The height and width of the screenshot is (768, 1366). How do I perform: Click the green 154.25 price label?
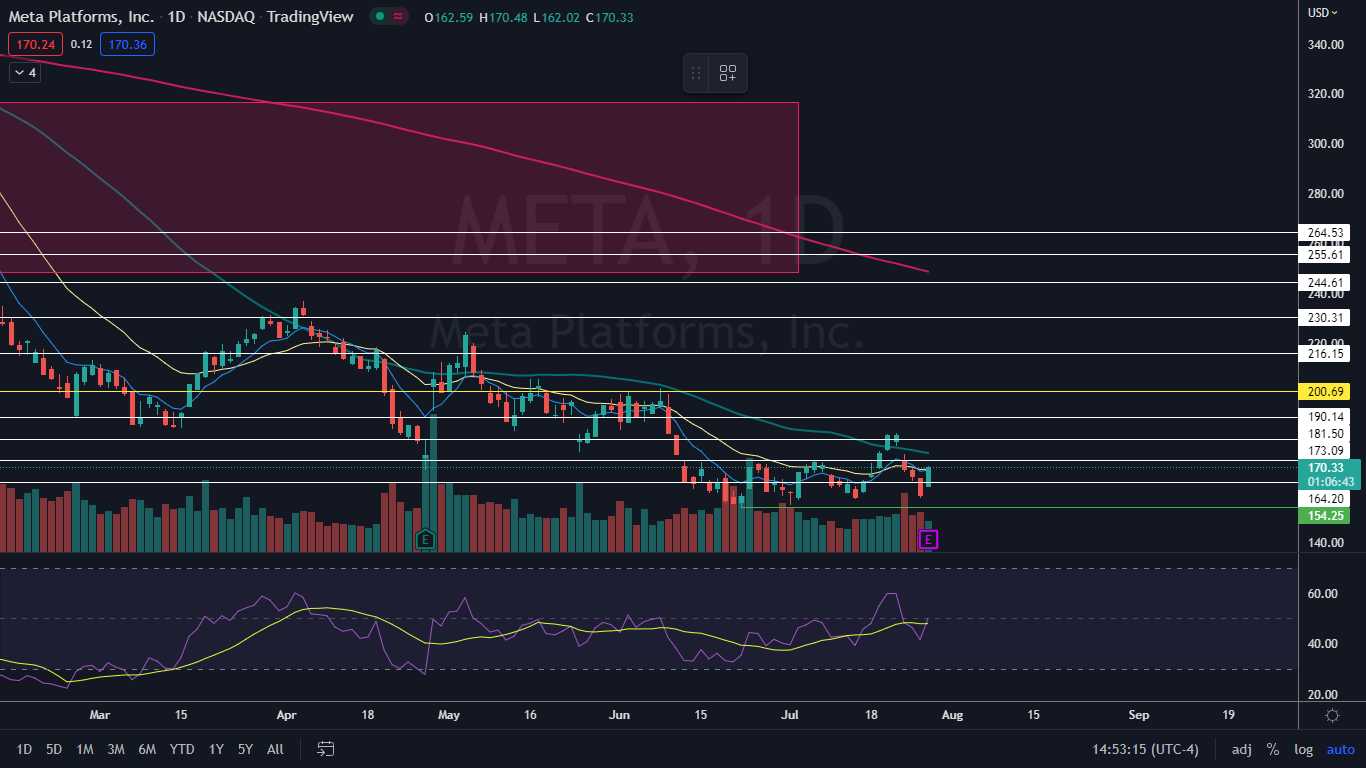(x=1324, y=516)
